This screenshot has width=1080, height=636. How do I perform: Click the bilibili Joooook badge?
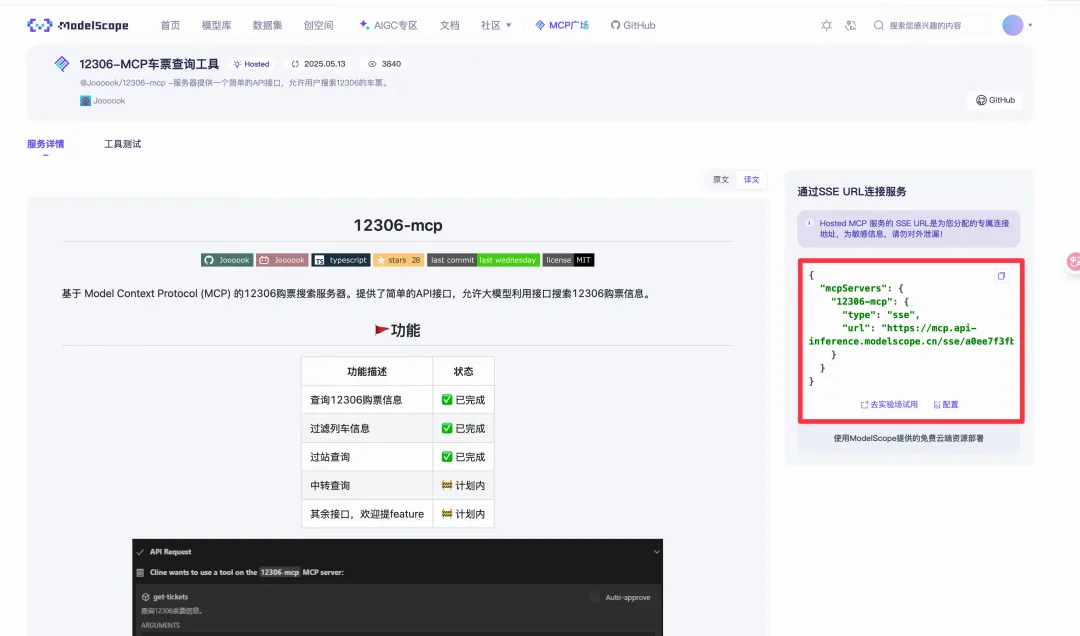coord(282,260)
